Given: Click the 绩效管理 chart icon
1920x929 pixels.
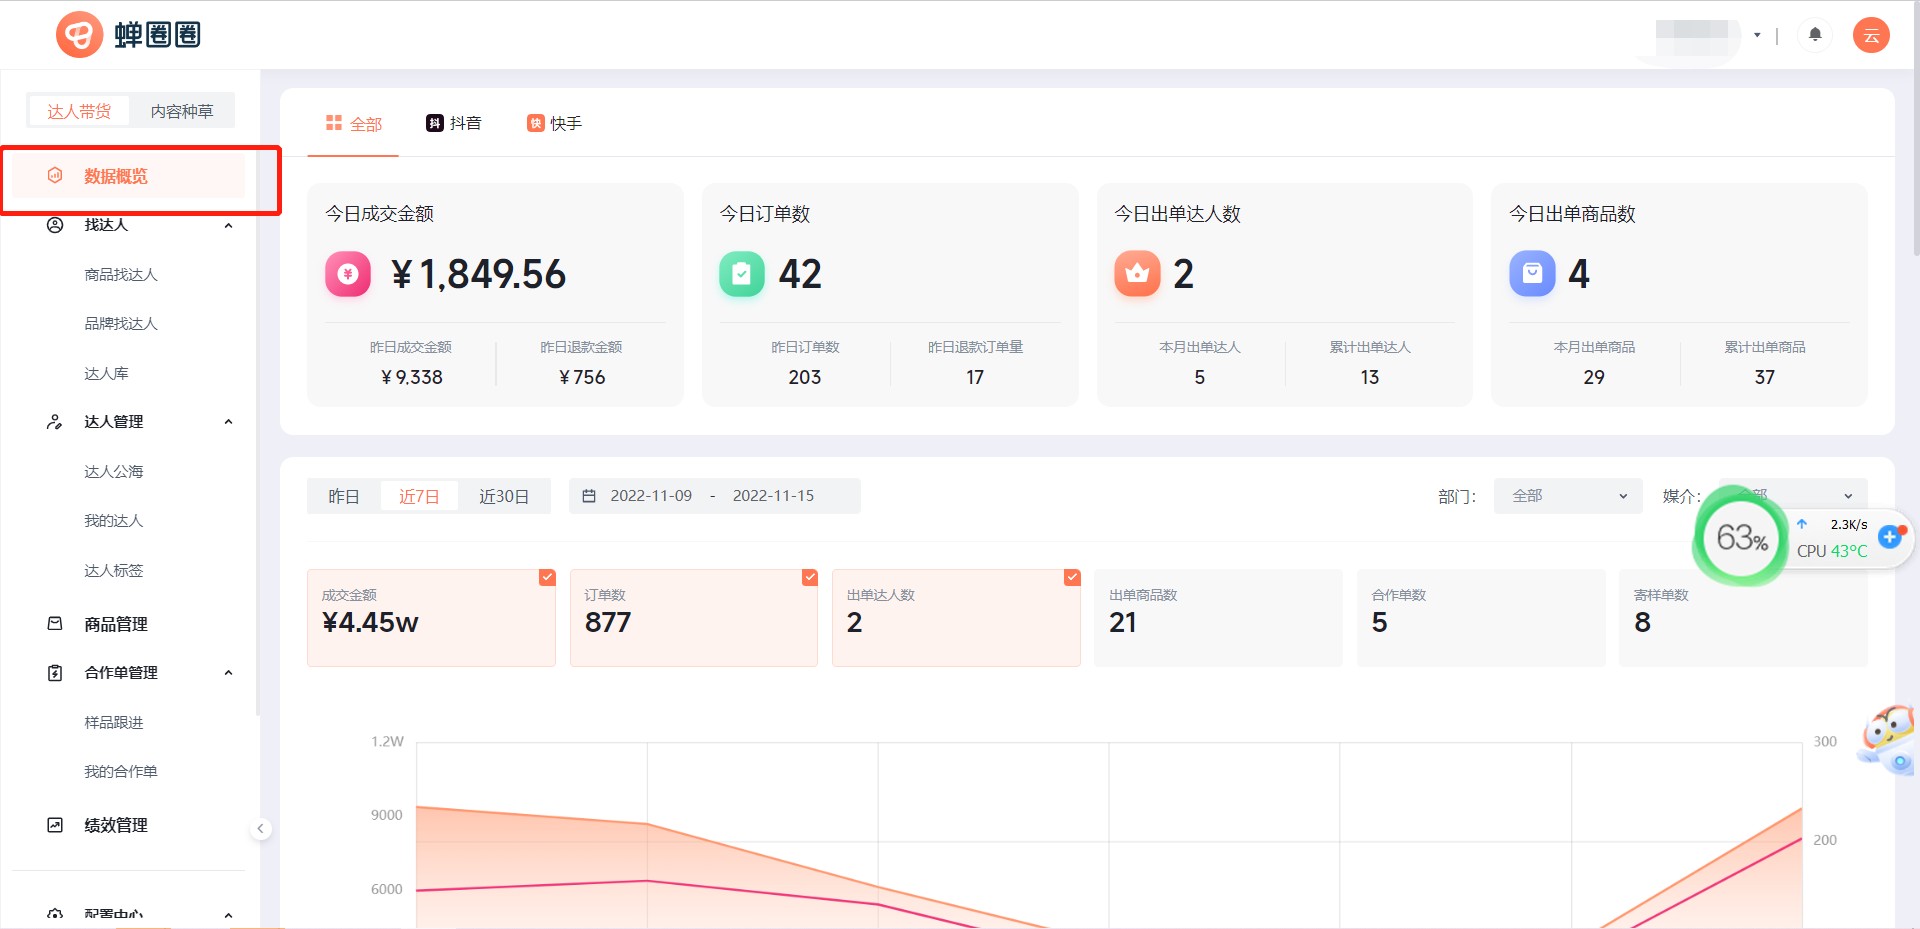Looking at the screenshot, I should coord(55,825).
